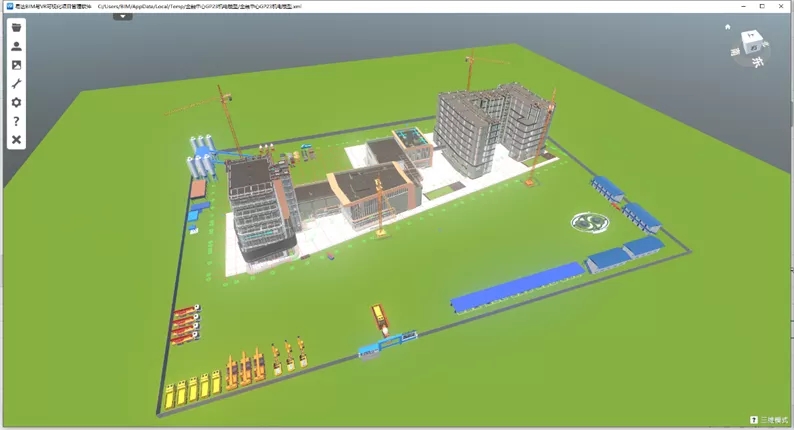The width and height of the screenshot is (794, 430).
Task: Click the question icon beside 三维模式
Action: tap(753, 420)
